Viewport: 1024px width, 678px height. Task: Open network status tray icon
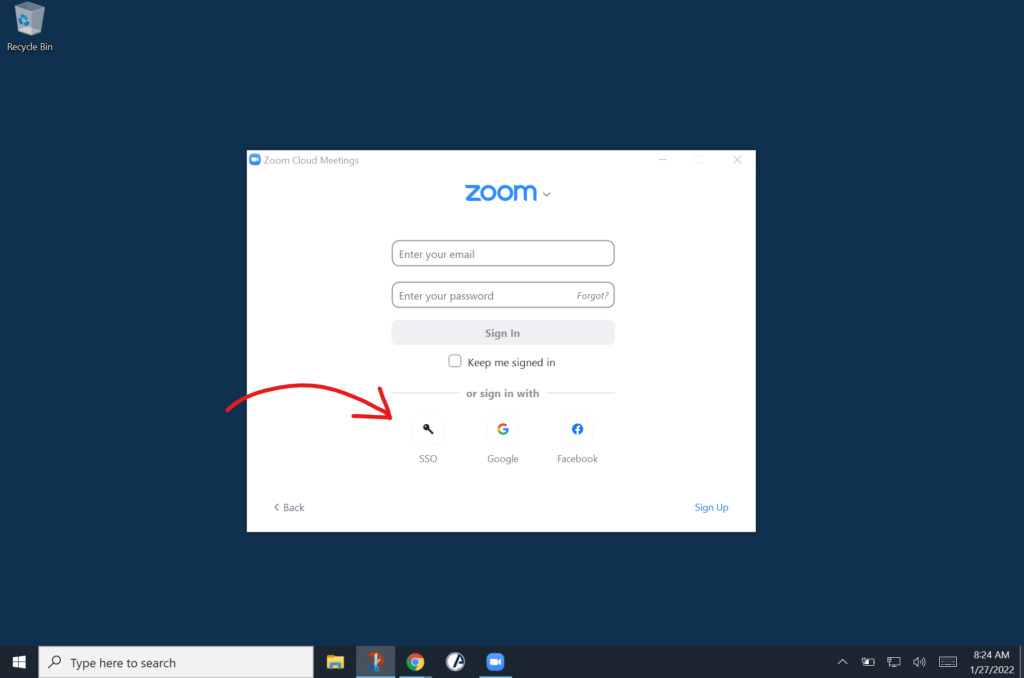coord(893,662)
